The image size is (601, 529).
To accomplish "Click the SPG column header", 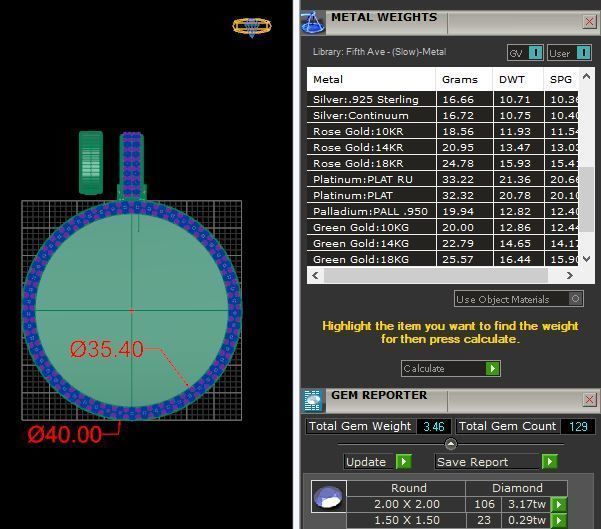I will pyautogui.click(x=561, y=79).
